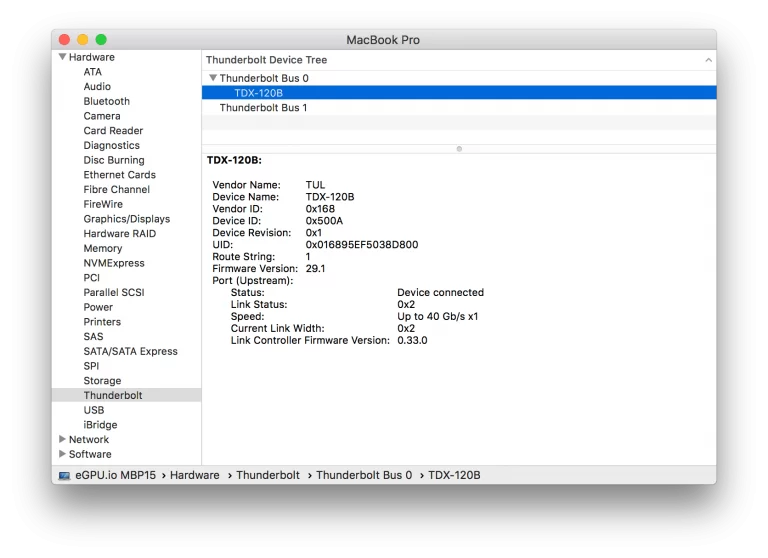Close the MacBook Pro window
768x558 pixels.
64,40
